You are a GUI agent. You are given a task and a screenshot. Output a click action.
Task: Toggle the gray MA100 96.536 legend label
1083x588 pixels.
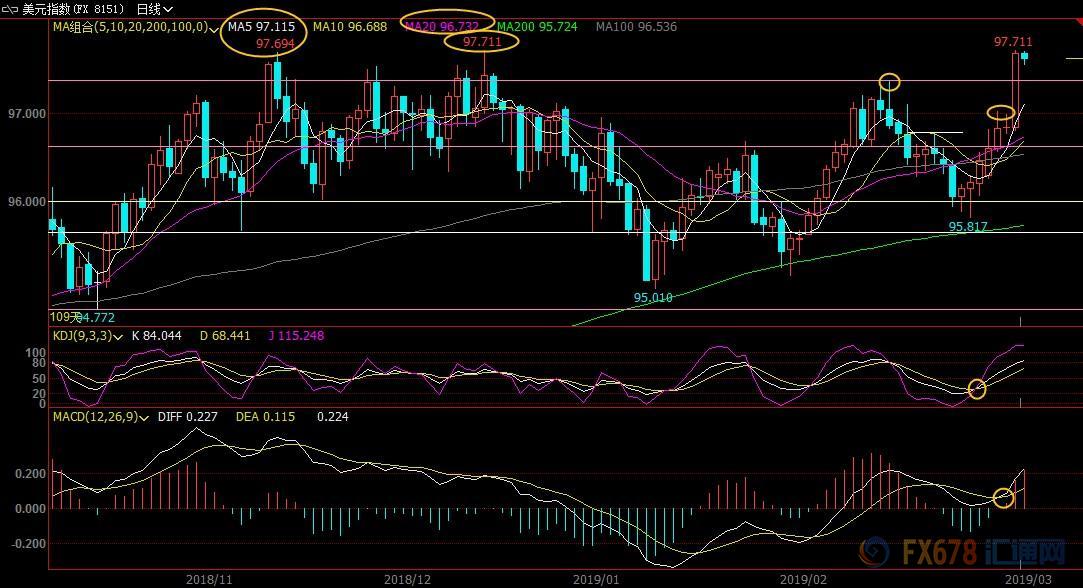coord(636,27)
